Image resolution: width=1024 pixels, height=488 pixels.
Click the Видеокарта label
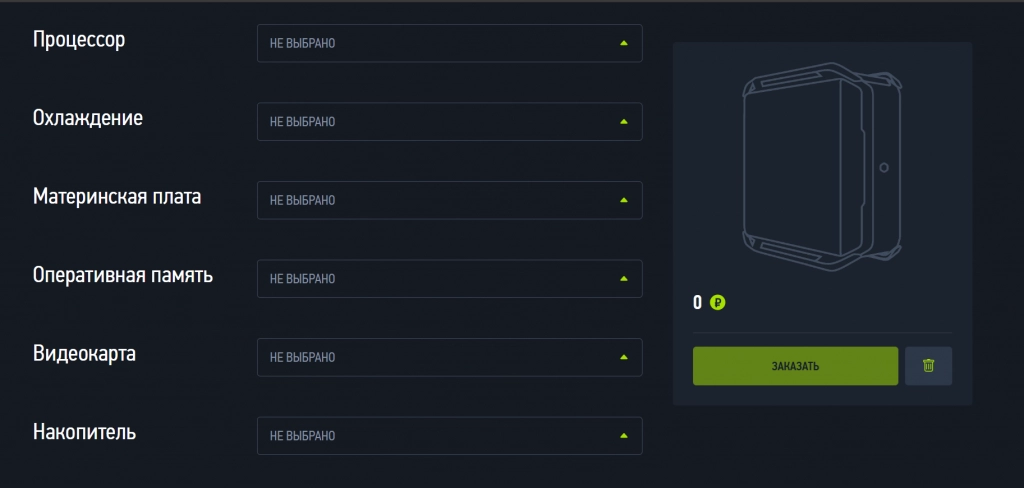(x=84, y=354)
